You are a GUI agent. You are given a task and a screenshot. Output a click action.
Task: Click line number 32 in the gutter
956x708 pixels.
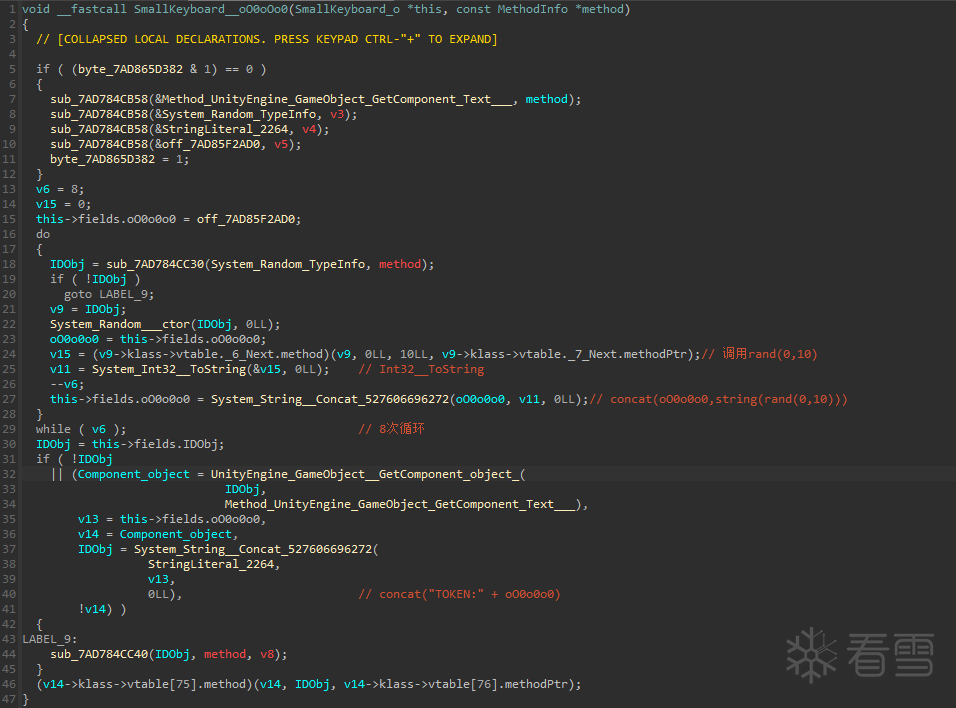pos(9,474)
